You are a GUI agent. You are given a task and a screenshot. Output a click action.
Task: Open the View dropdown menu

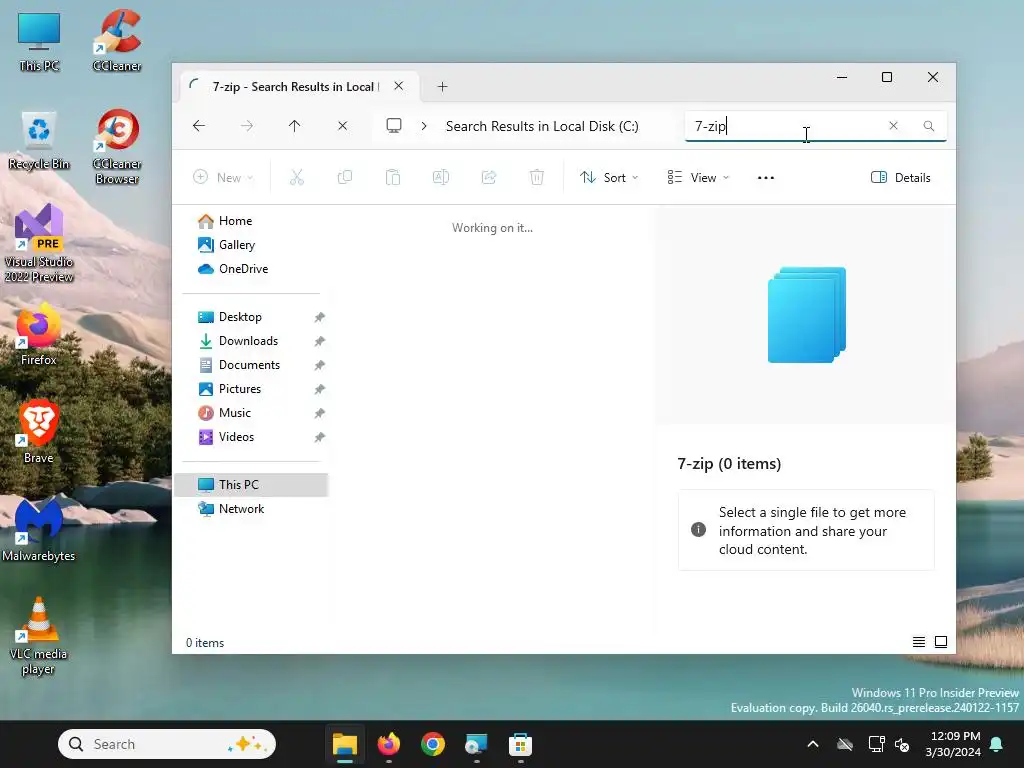pos(697,178)
